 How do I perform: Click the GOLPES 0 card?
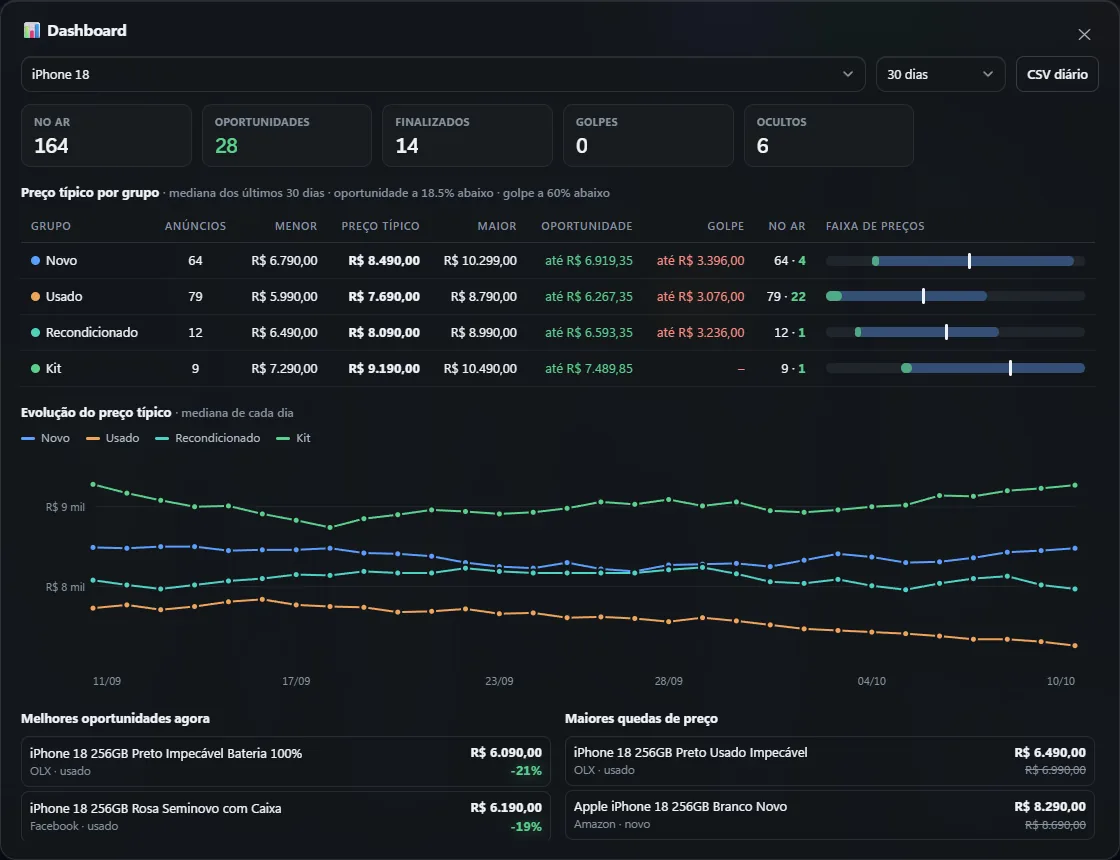point(648,136)
